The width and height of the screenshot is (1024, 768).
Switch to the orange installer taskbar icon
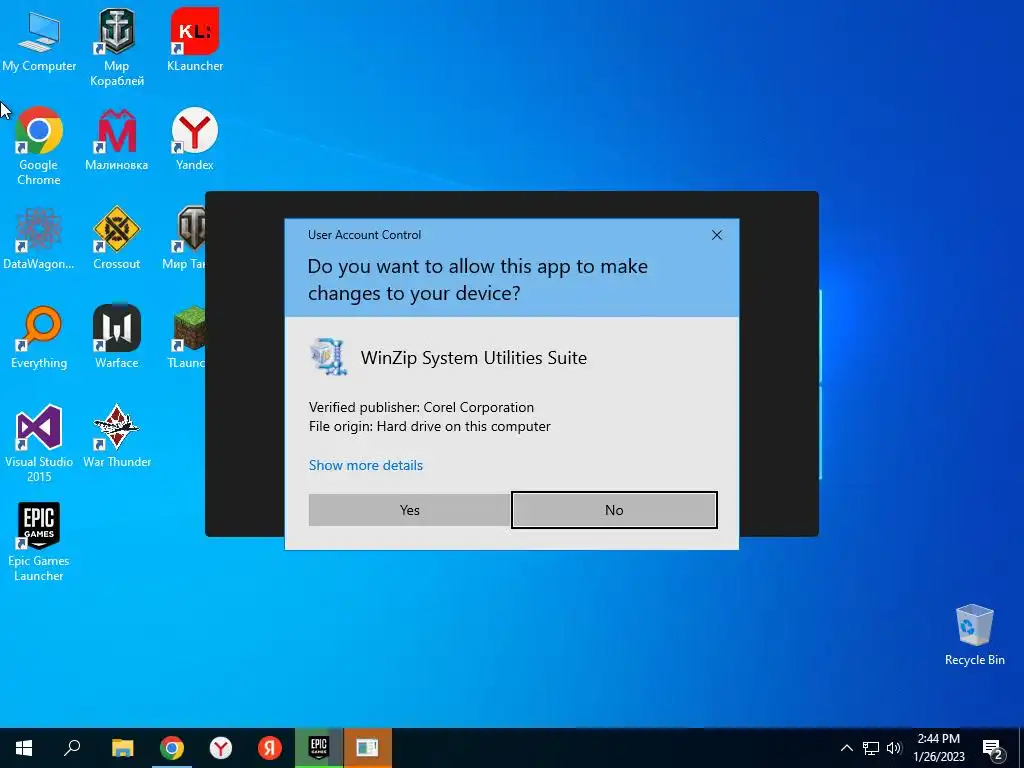(368, 748)
